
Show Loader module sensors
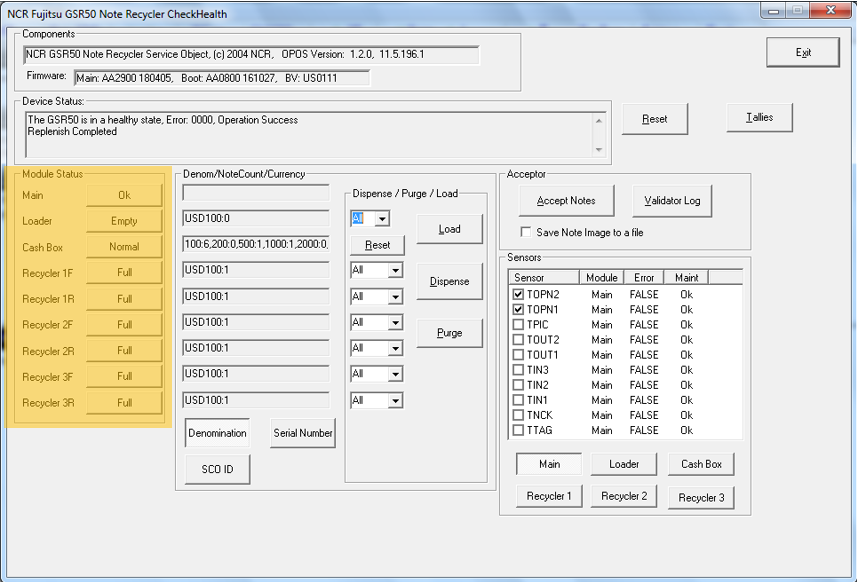(x=624, y=464)
